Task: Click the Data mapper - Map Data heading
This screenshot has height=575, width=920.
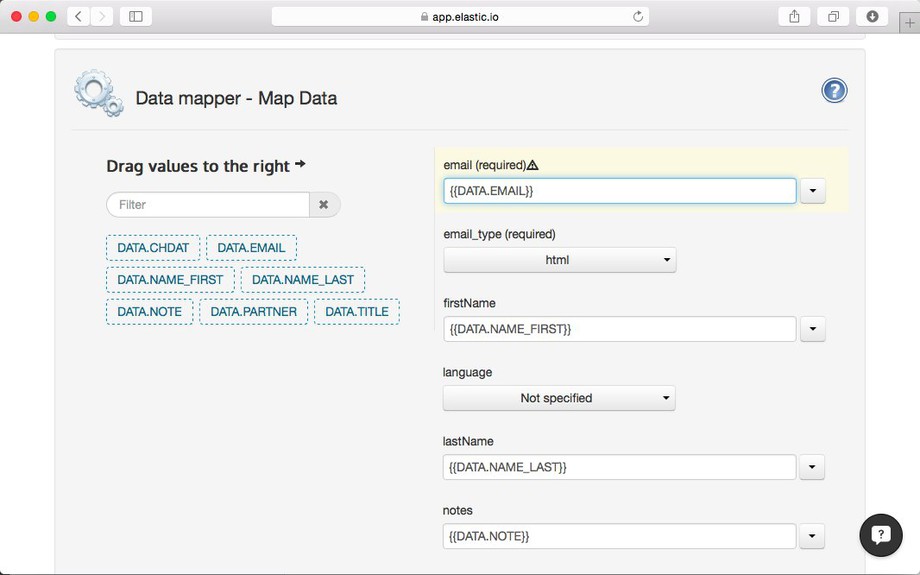Action: pos(236,98)
